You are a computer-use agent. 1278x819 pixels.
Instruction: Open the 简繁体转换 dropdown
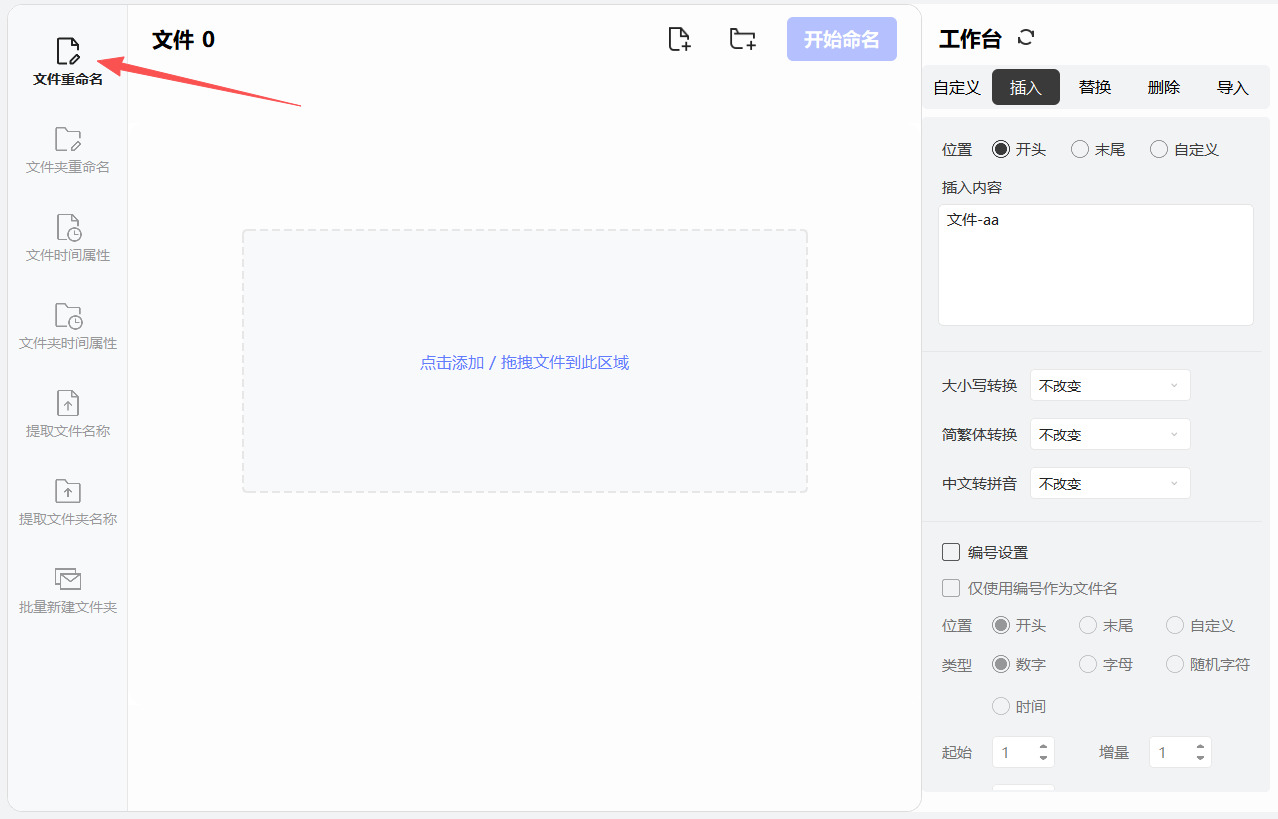tap(1110, 434)
